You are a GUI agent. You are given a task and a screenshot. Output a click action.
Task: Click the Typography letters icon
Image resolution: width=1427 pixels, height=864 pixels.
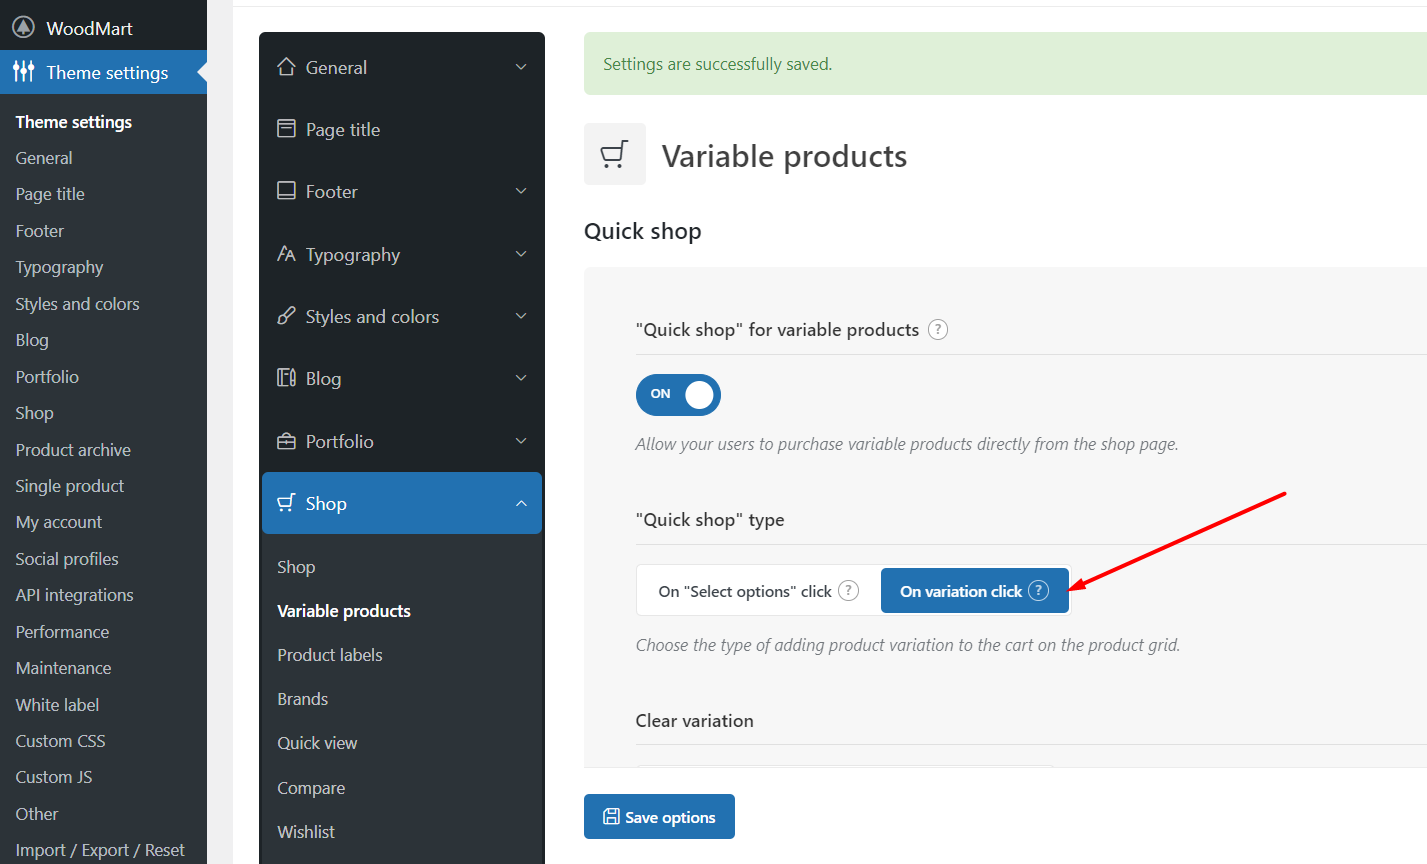pos(286,254)
